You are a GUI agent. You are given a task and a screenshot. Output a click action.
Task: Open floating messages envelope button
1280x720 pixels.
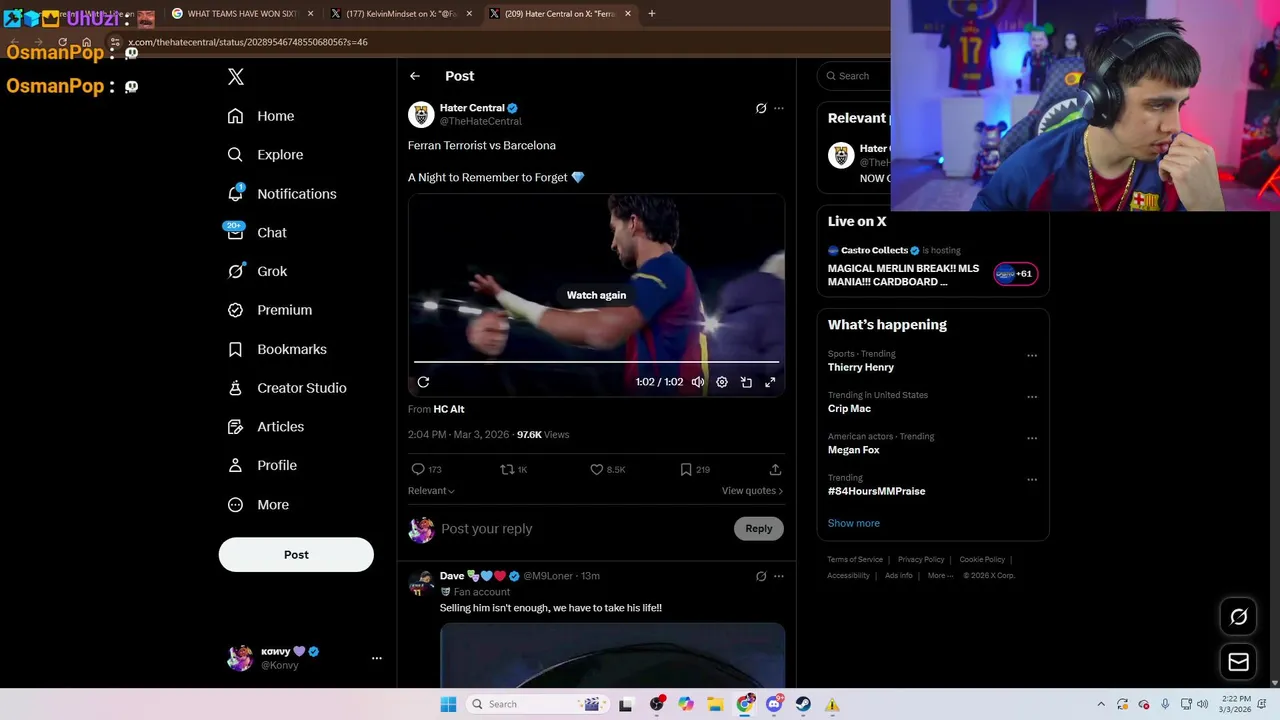coord(1239,662)
